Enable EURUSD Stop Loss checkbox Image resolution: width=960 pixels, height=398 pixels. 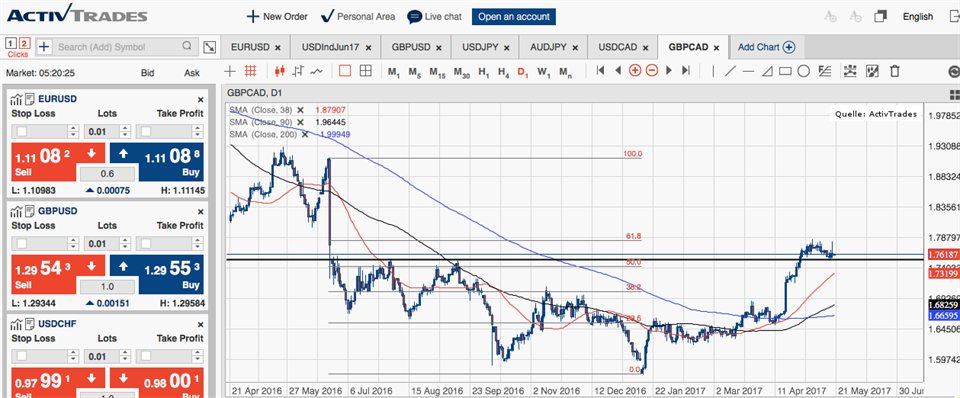21,132
